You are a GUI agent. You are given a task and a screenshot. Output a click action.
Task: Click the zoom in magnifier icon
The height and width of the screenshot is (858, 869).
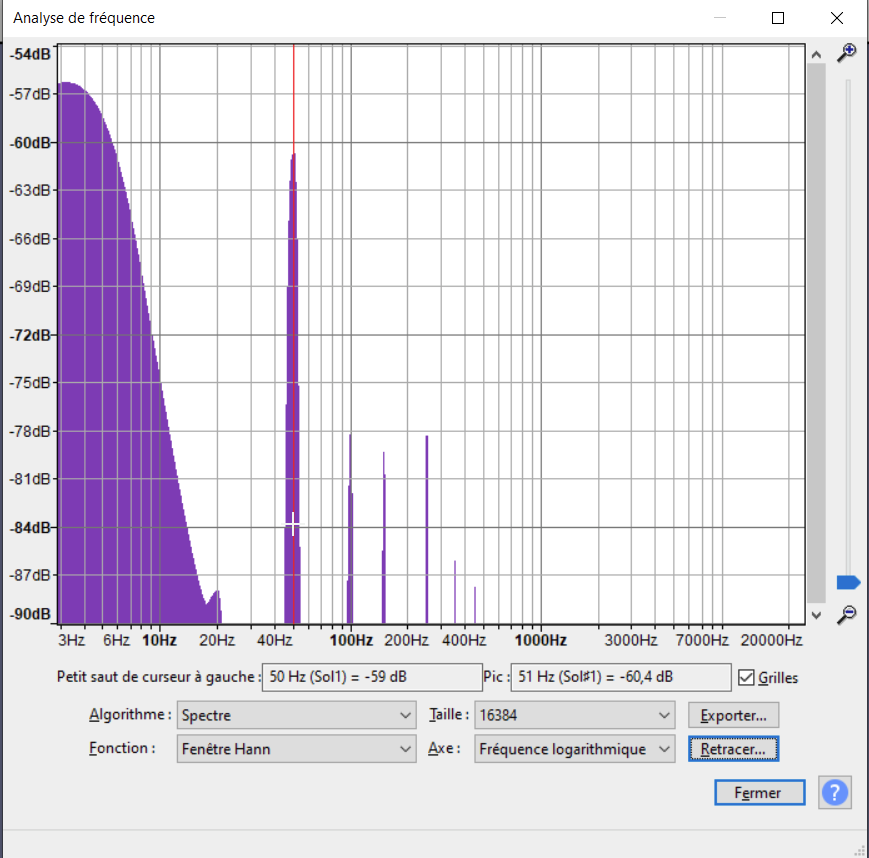847,52
